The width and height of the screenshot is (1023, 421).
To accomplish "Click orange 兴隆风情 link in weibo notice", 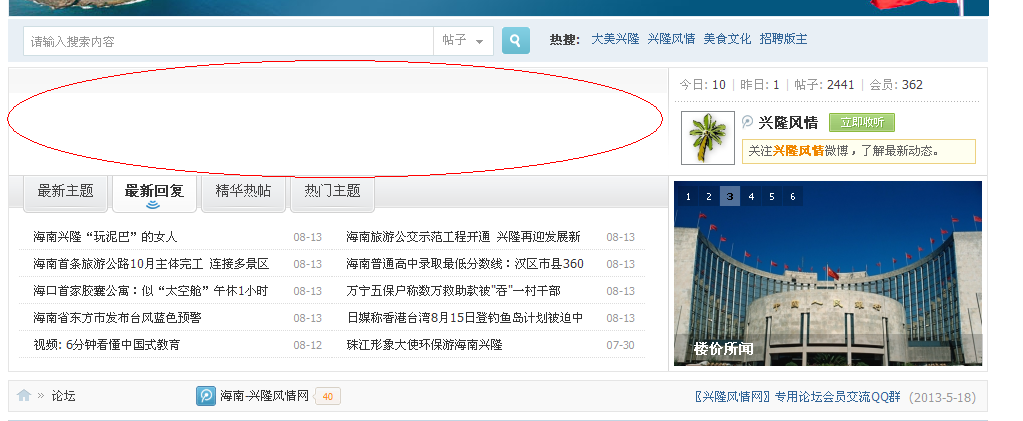I will click(x=799, y=151).
